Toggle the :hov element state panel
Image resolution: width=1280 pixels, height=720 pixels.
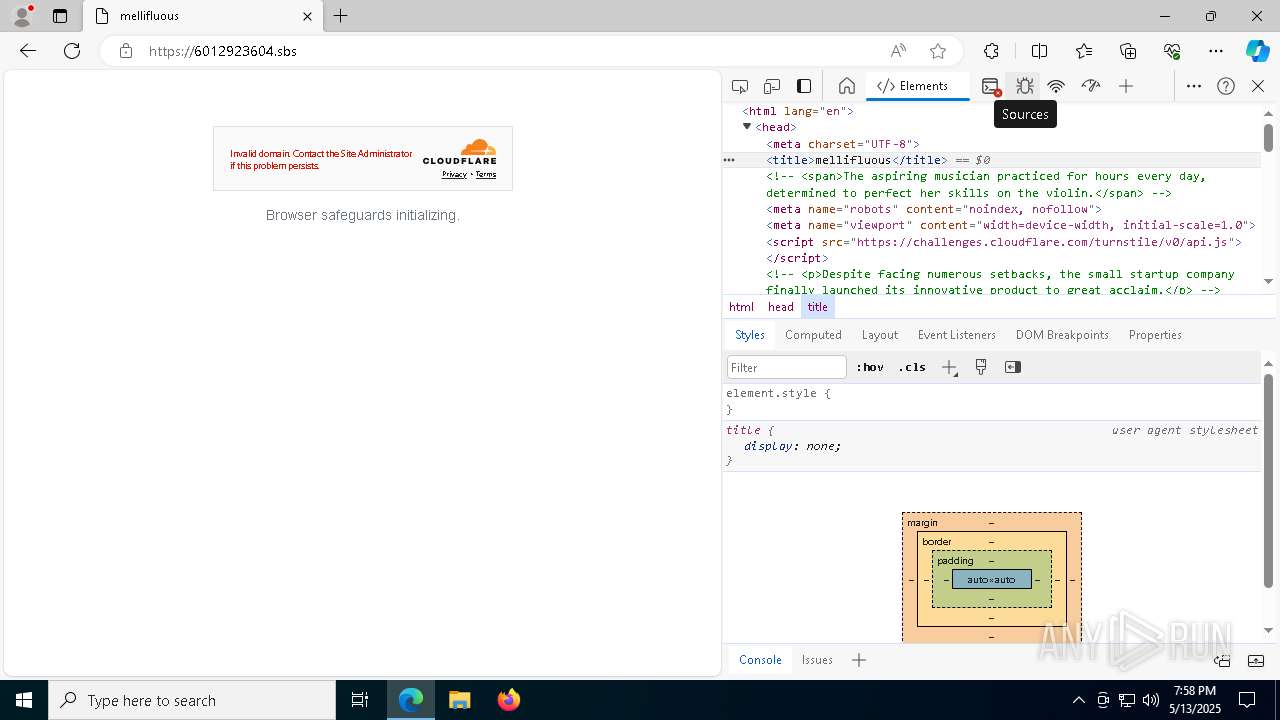(x=870, y=367)
